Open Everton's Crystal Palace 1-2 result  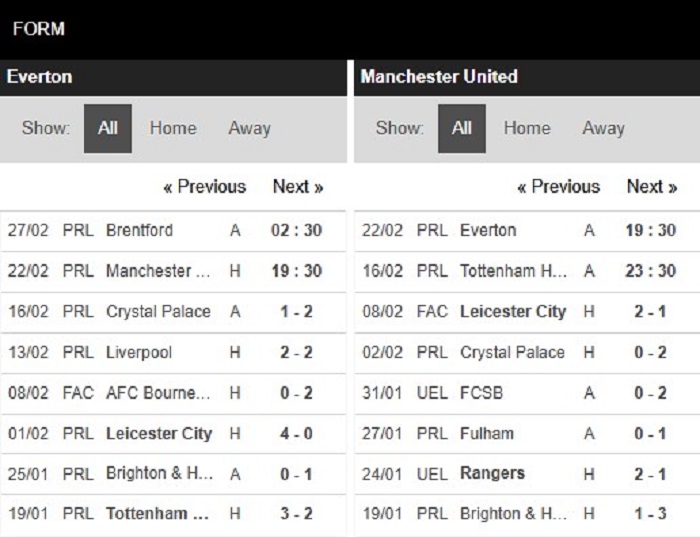point(173,312)
